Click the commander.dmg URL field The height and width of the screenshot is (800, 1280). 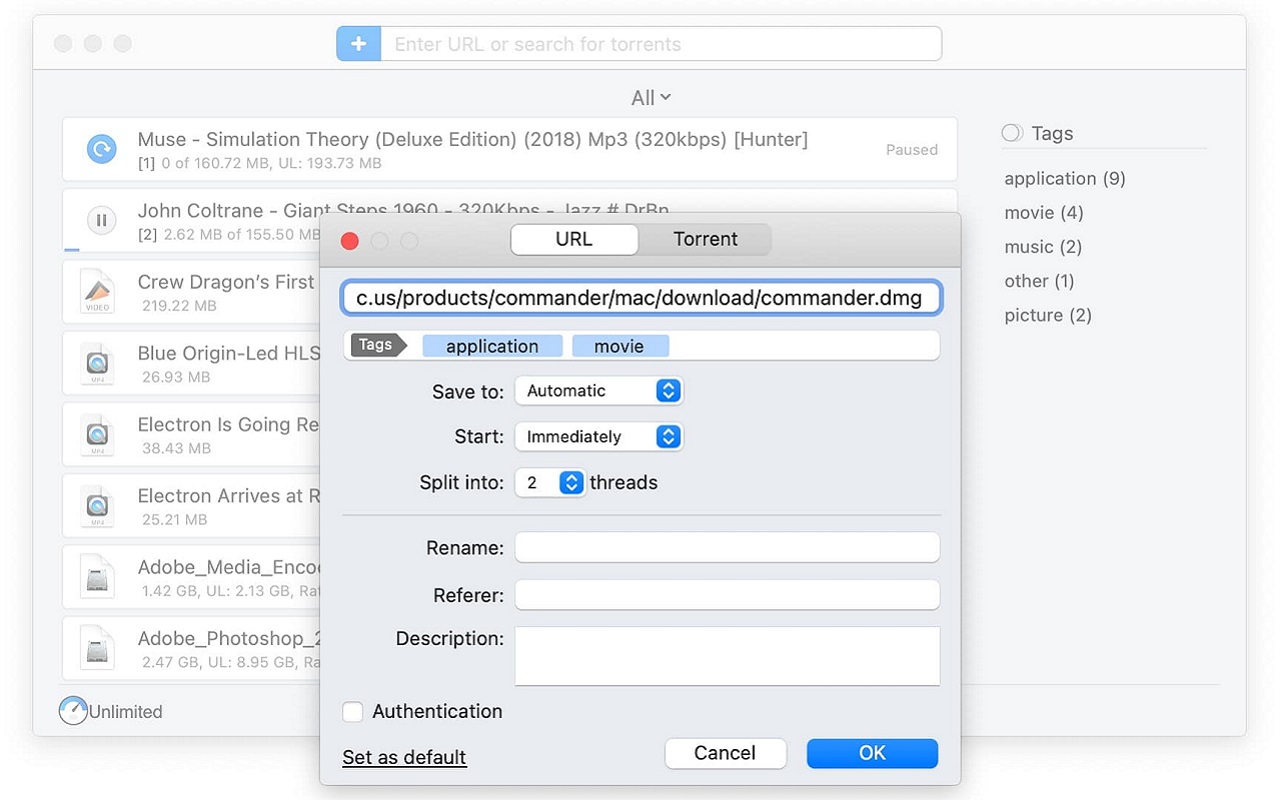pyautogui.click(x=641, y=298)
